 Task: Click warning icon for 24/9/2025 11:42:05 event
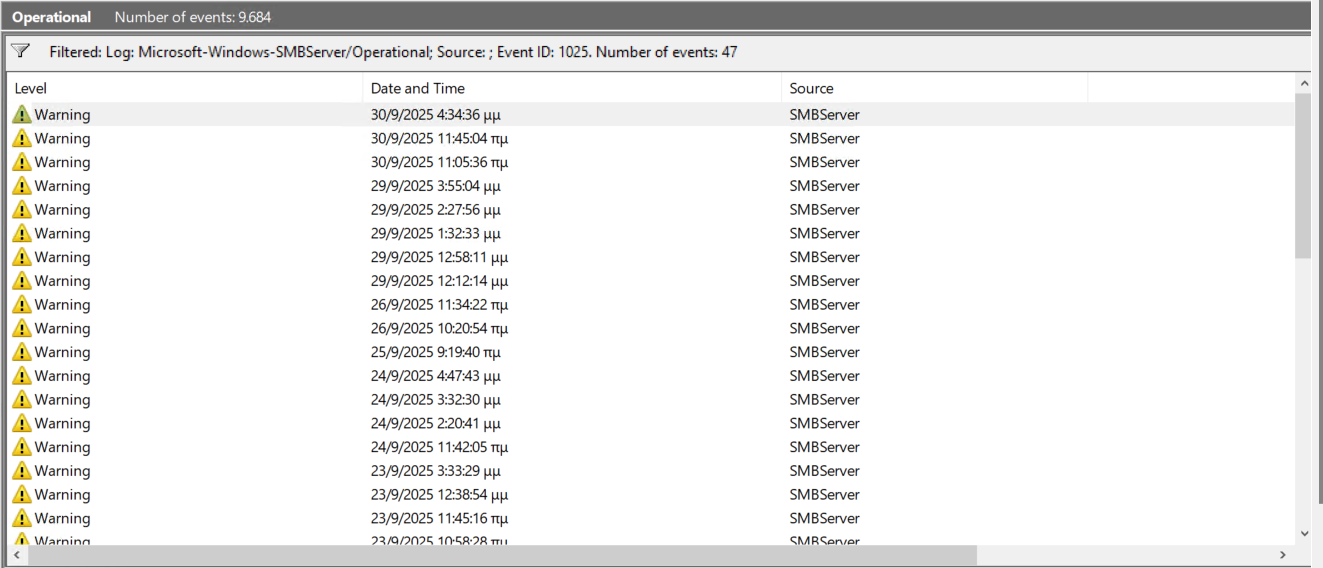(22, 447)
